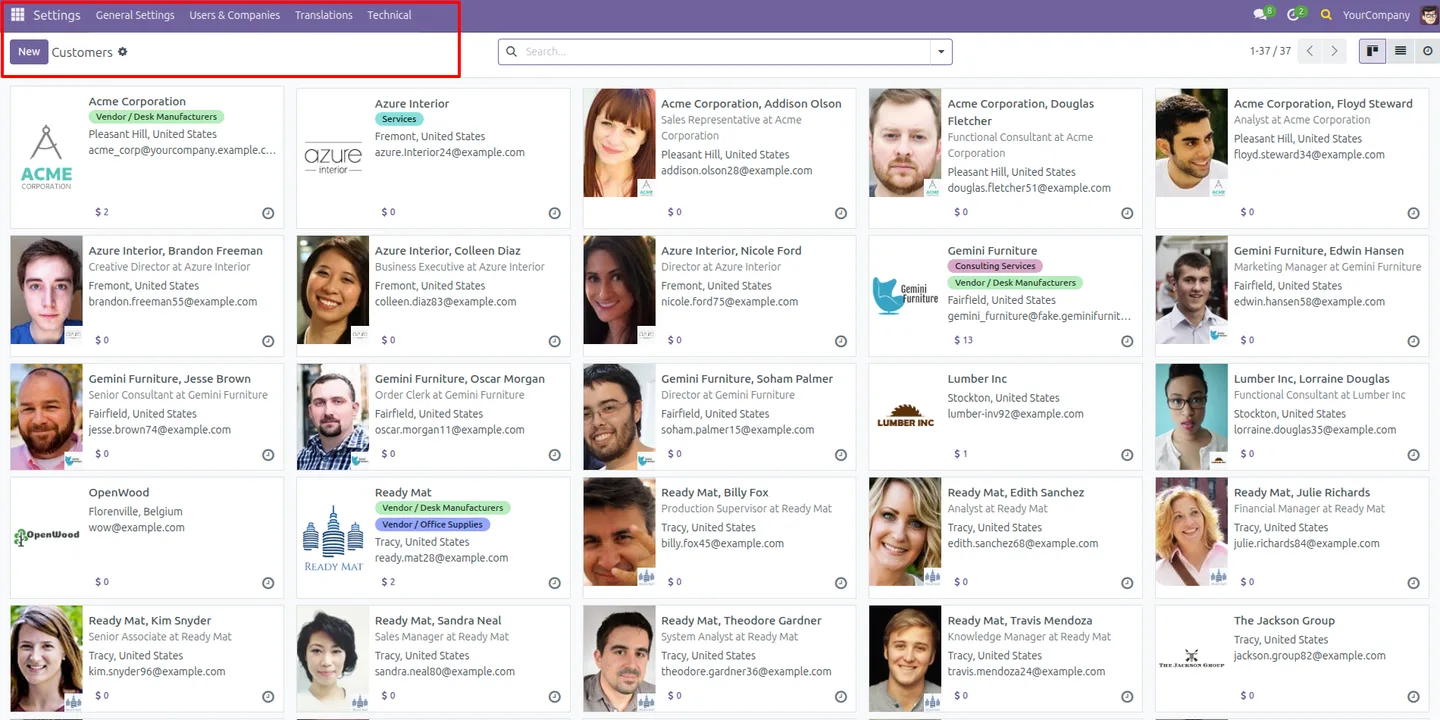Click activity clock on Addison Olson card

[x=840, y=213]
